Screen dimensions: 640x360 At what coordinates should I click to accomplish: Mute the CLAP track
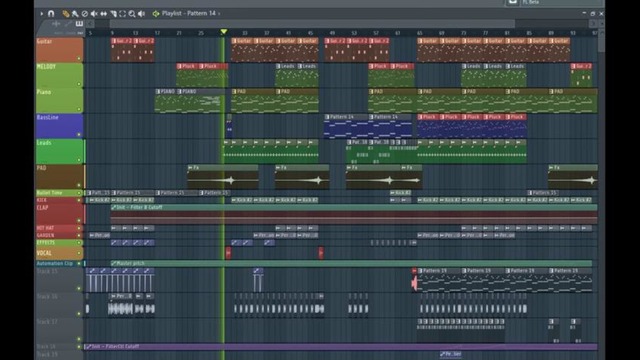(79, 220)
